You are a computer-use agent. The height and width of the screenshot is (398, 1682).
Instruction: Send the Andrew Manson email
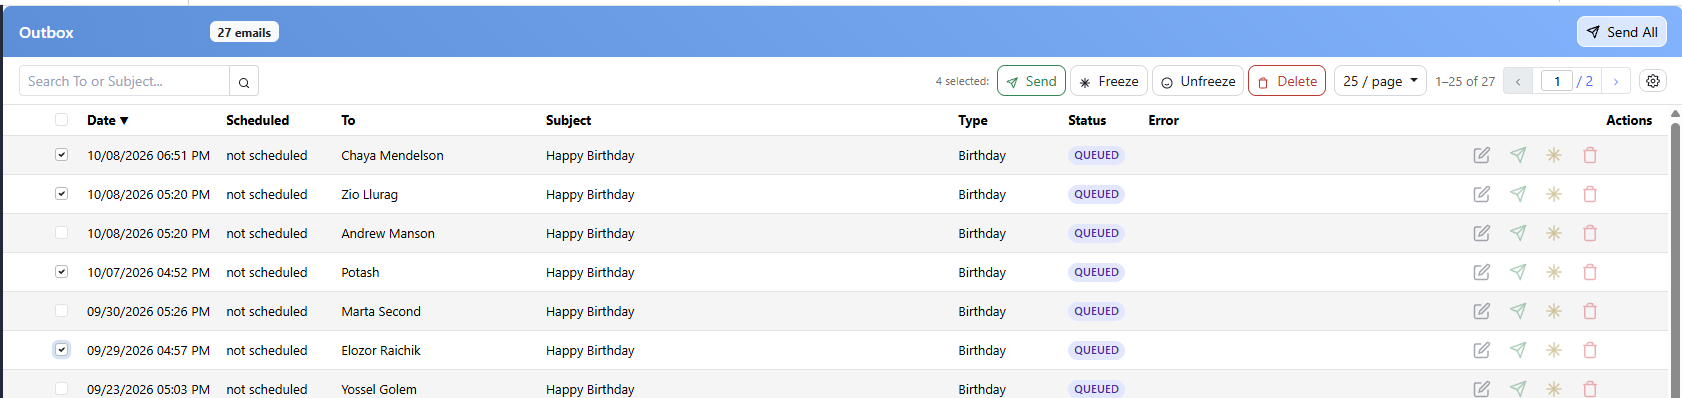coord(1518,233)
